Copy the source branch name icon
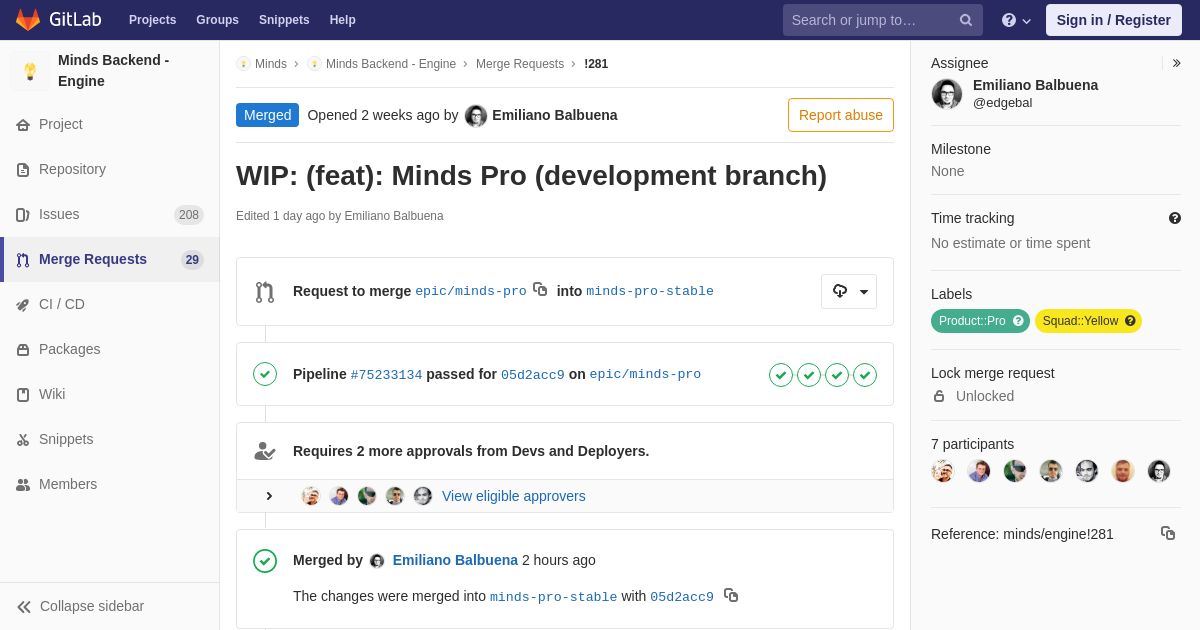The image size is (1200, 630). tap(540, 289)
